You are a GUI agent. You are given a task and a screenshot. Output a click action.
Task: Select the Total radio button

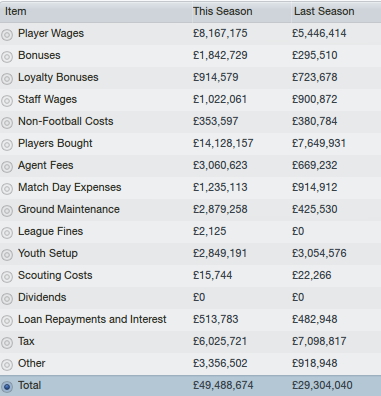point(7,386)
